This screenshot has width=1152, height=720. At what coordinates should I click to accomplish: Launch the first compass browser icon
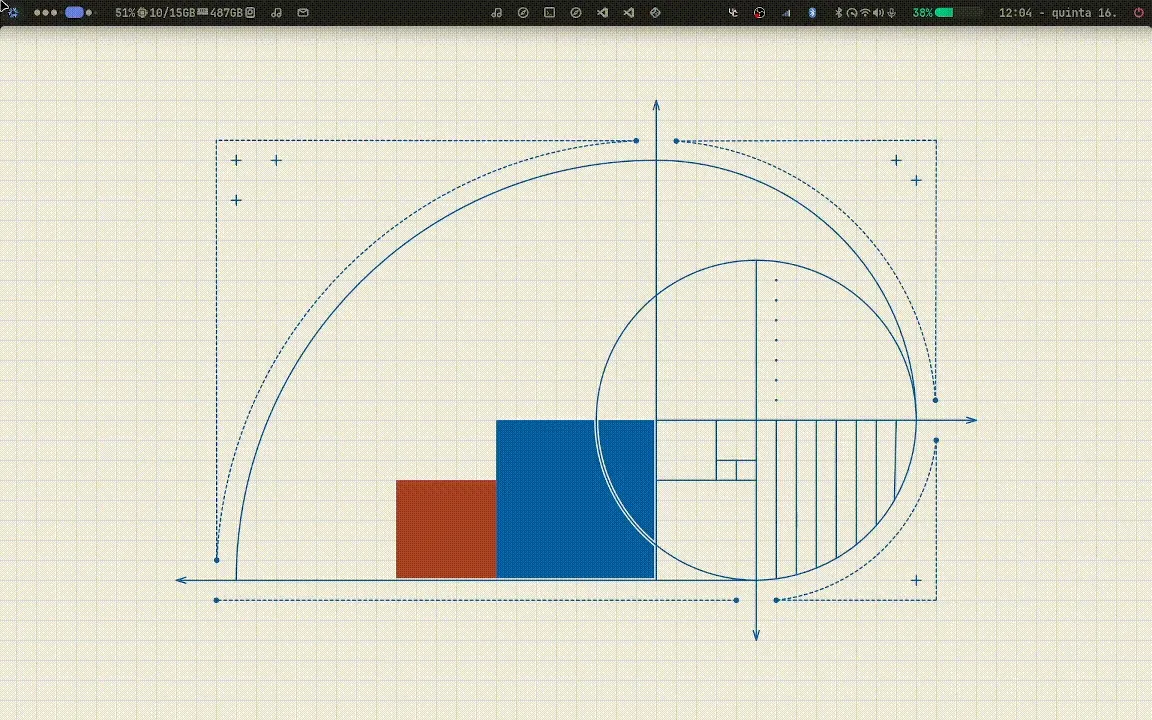523,12
